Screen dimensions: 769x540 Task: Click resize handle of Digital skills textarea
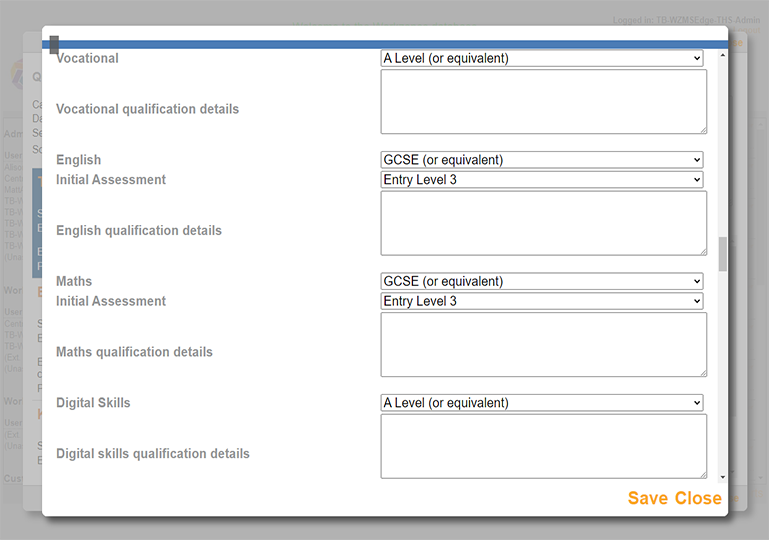(703, 475)
